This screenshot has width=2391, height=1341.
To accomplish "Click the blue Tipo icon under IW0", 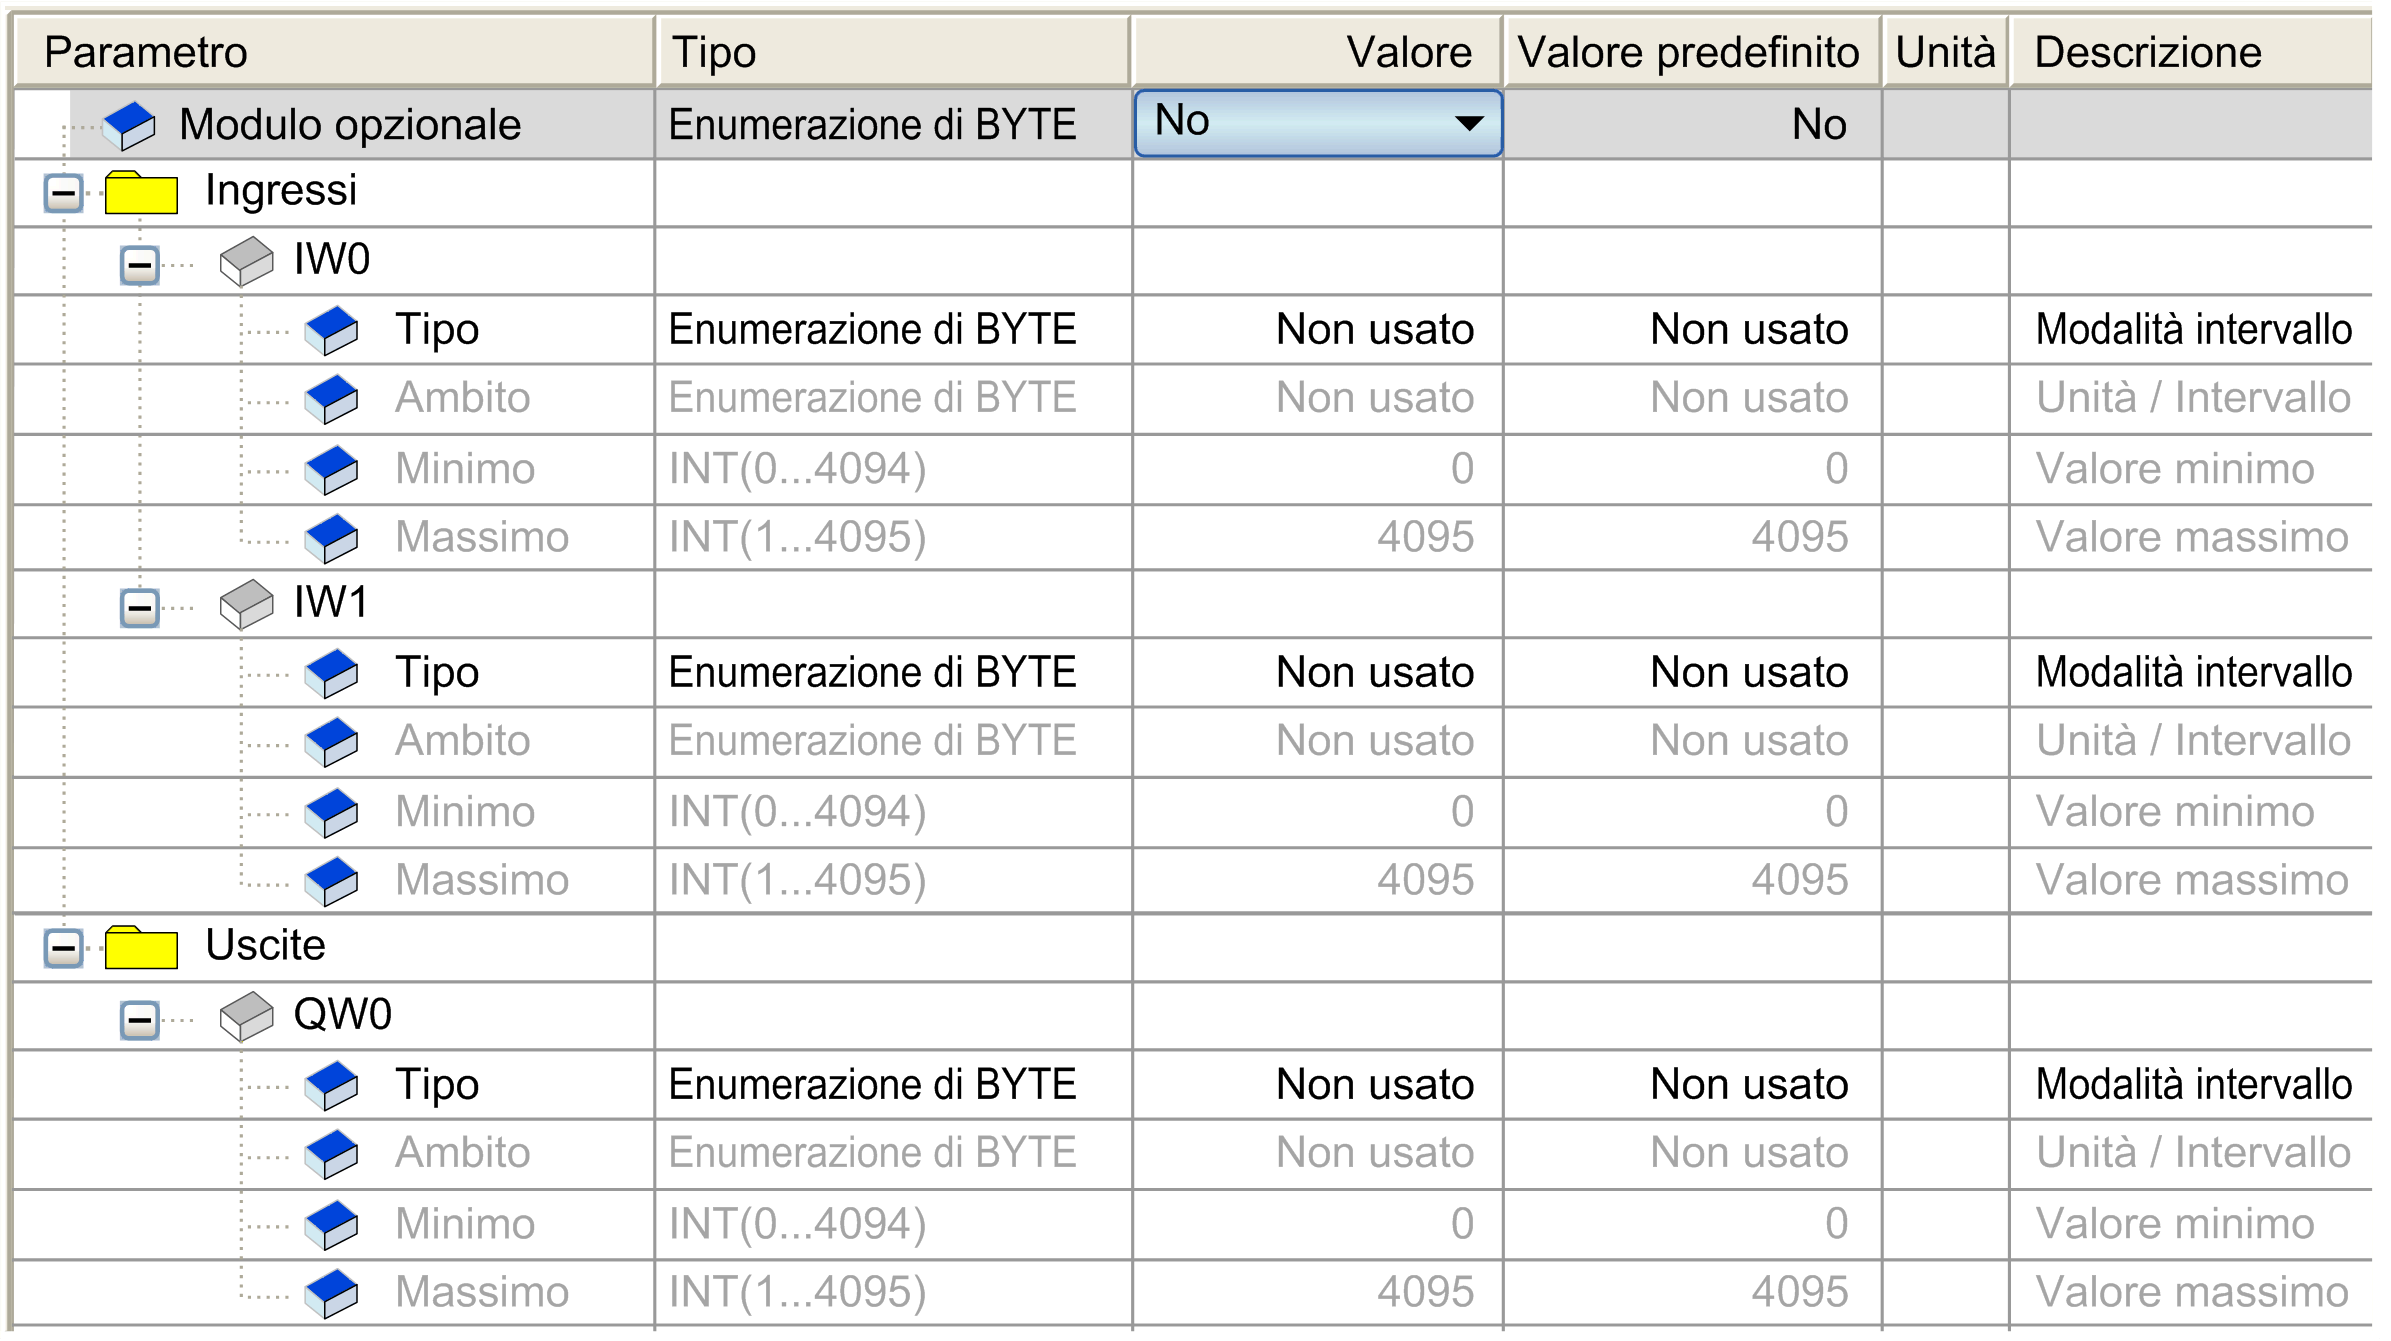I will [x=332, y=330].
